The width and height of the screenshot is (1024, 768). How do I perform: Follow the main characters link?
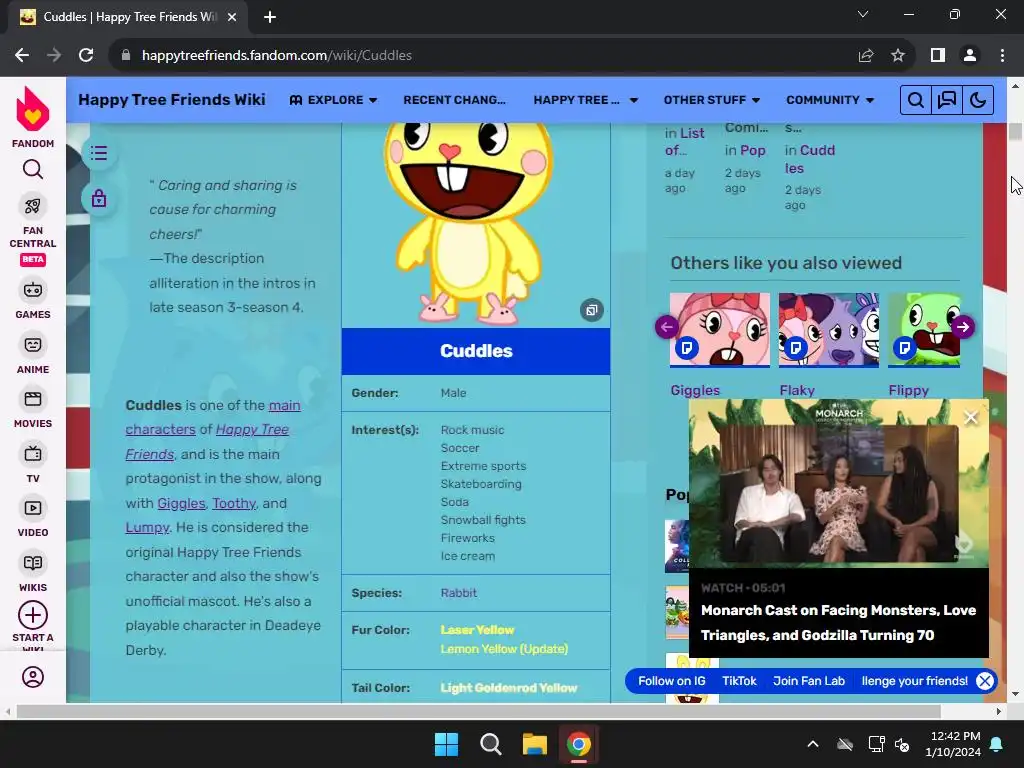coord(213,417)
